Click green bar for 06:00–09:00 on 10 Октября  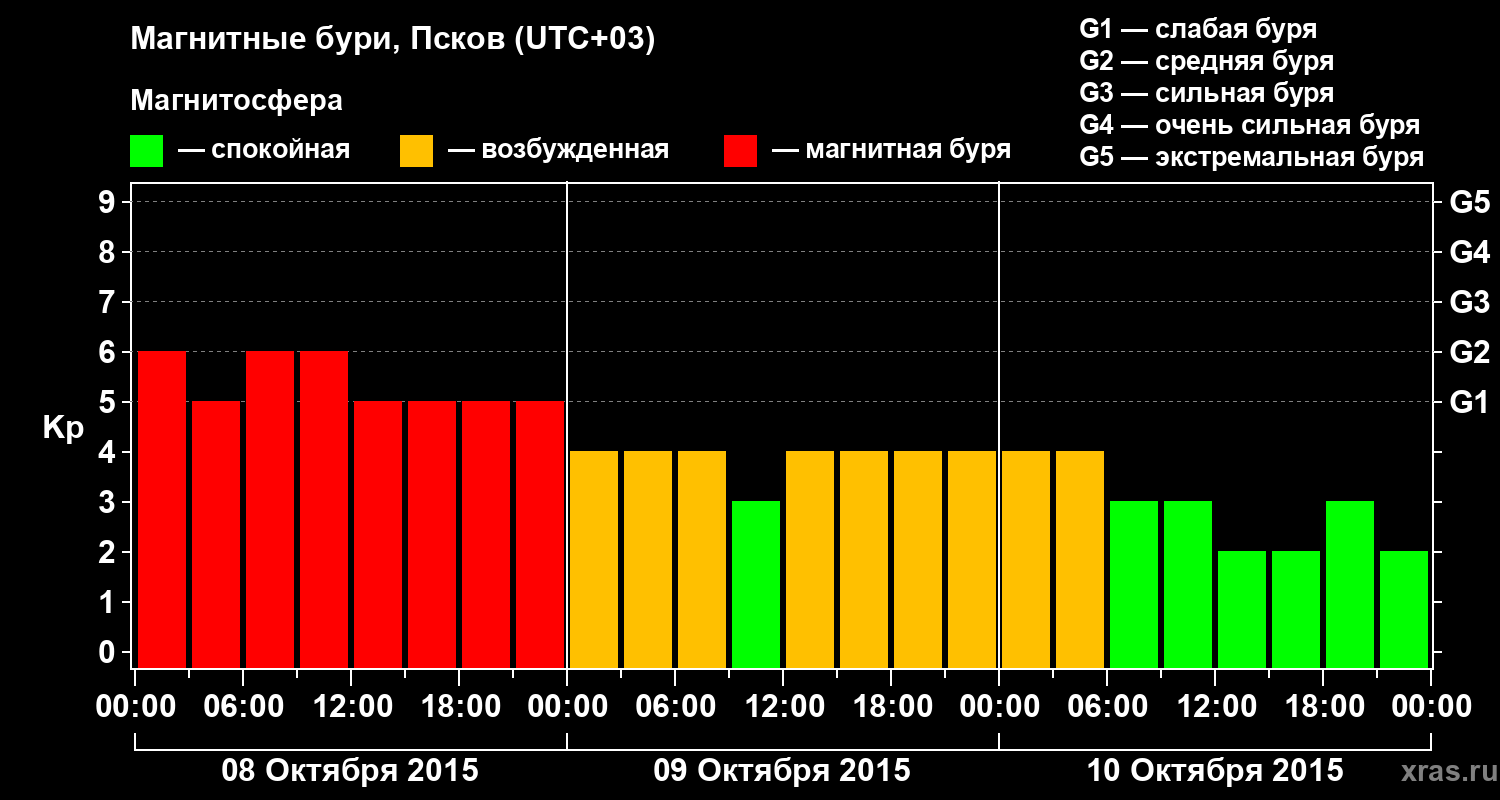click(x=1134, y=585)
